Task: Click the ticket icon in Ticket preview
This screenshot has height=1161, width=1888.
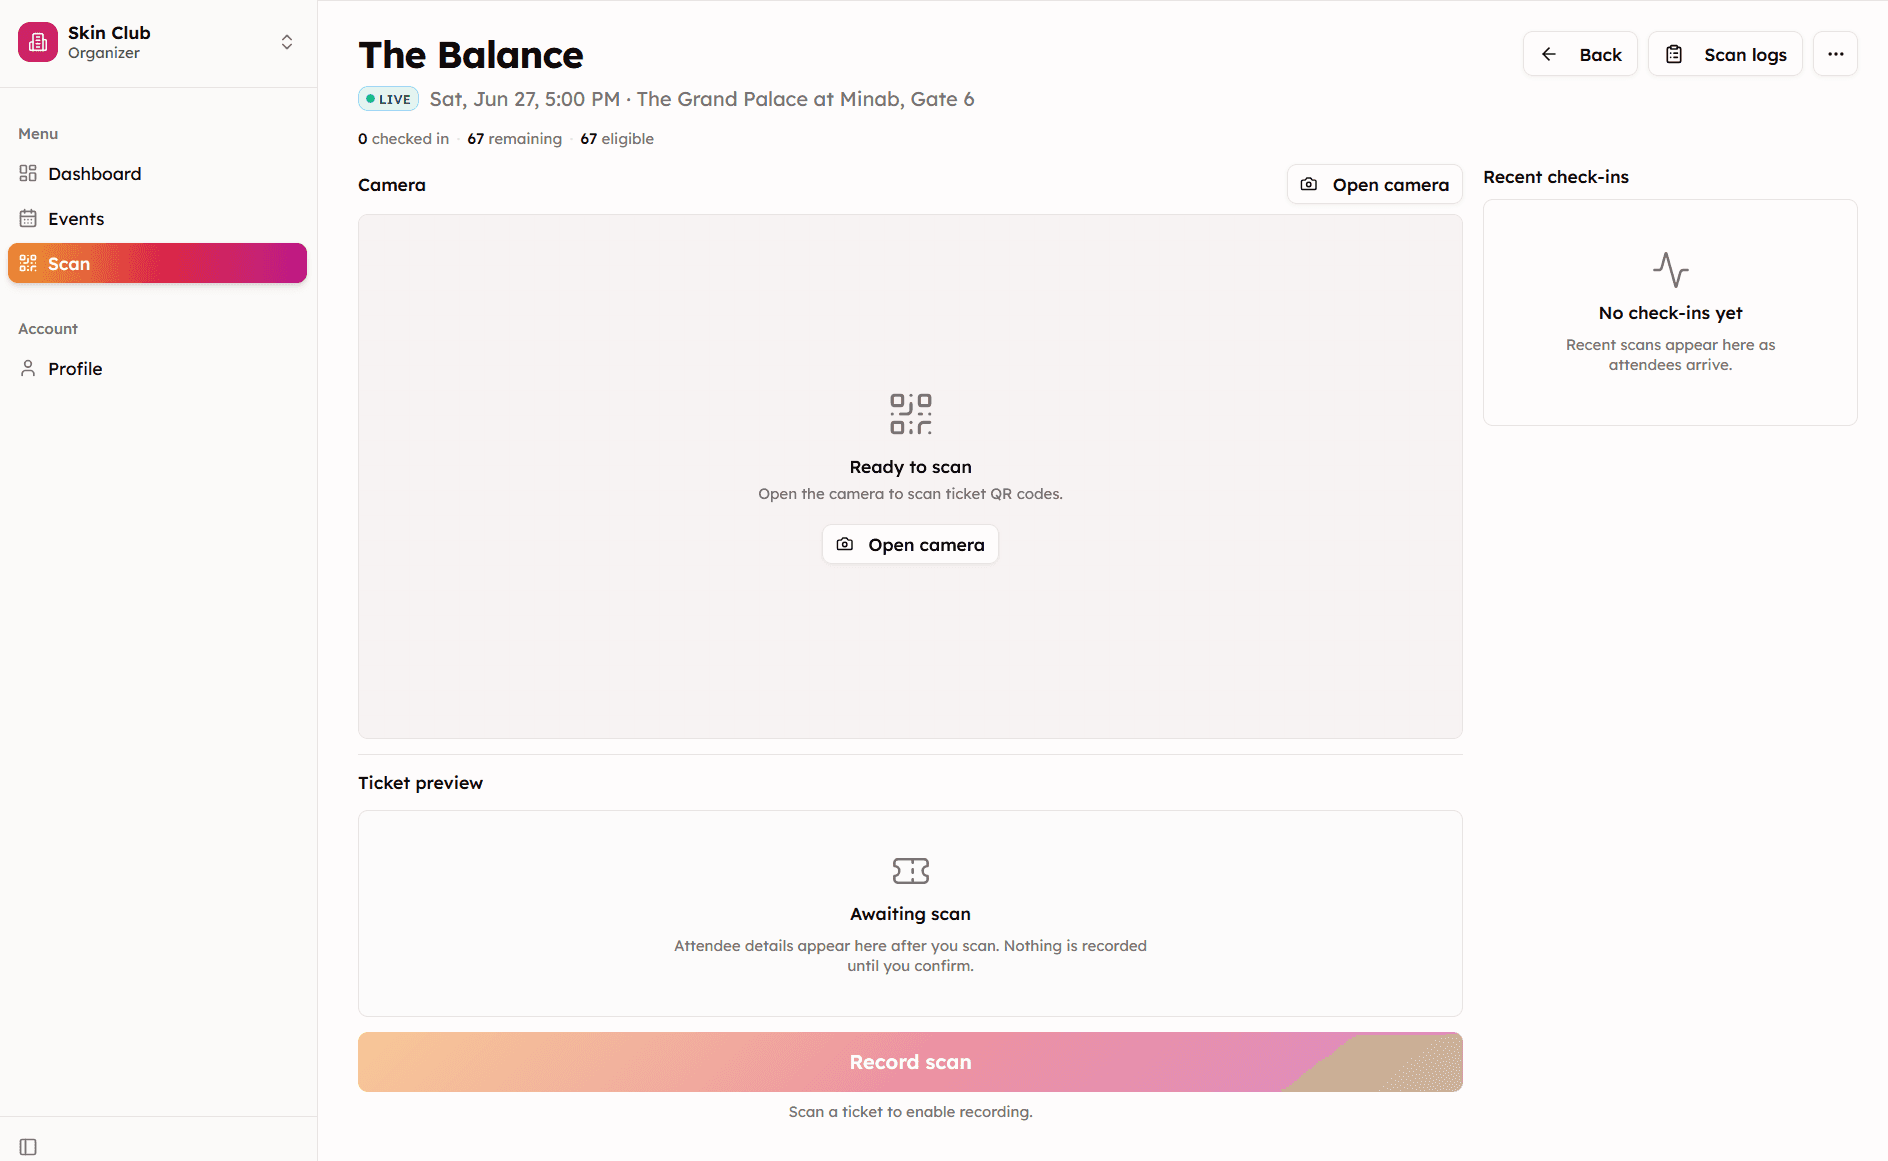Action: click(x=911, y=871)
